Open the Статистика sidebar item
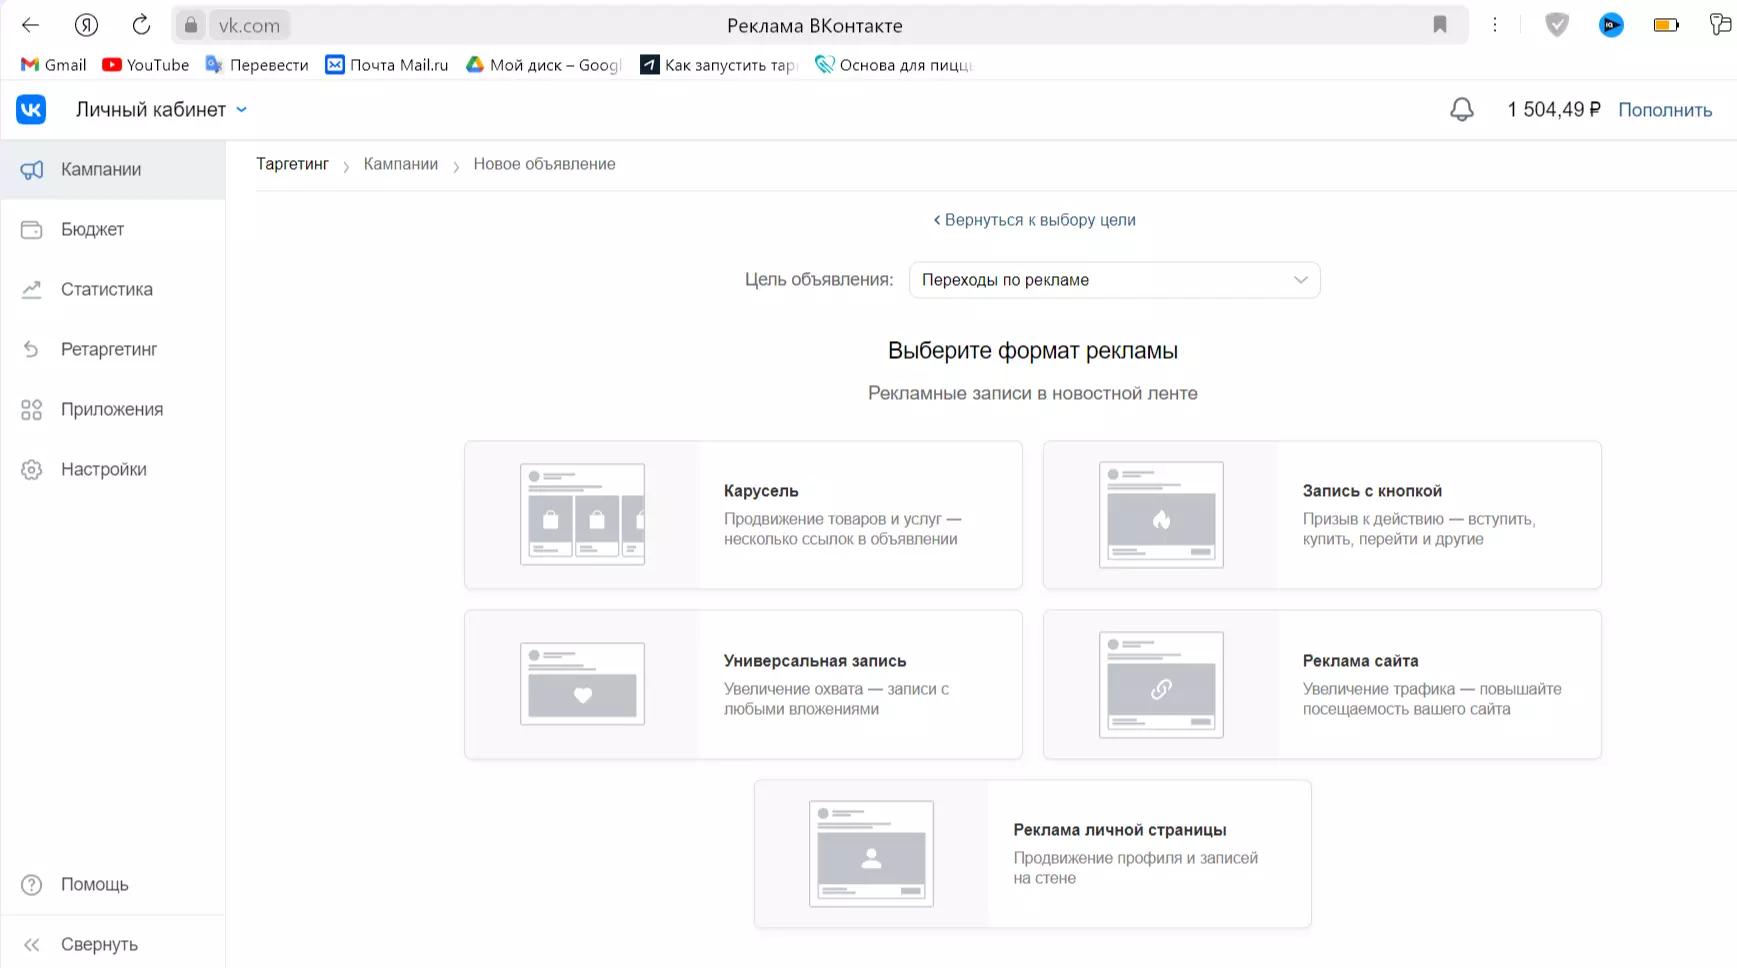The height and width of the screenshot is (968, 1737). 106,290
